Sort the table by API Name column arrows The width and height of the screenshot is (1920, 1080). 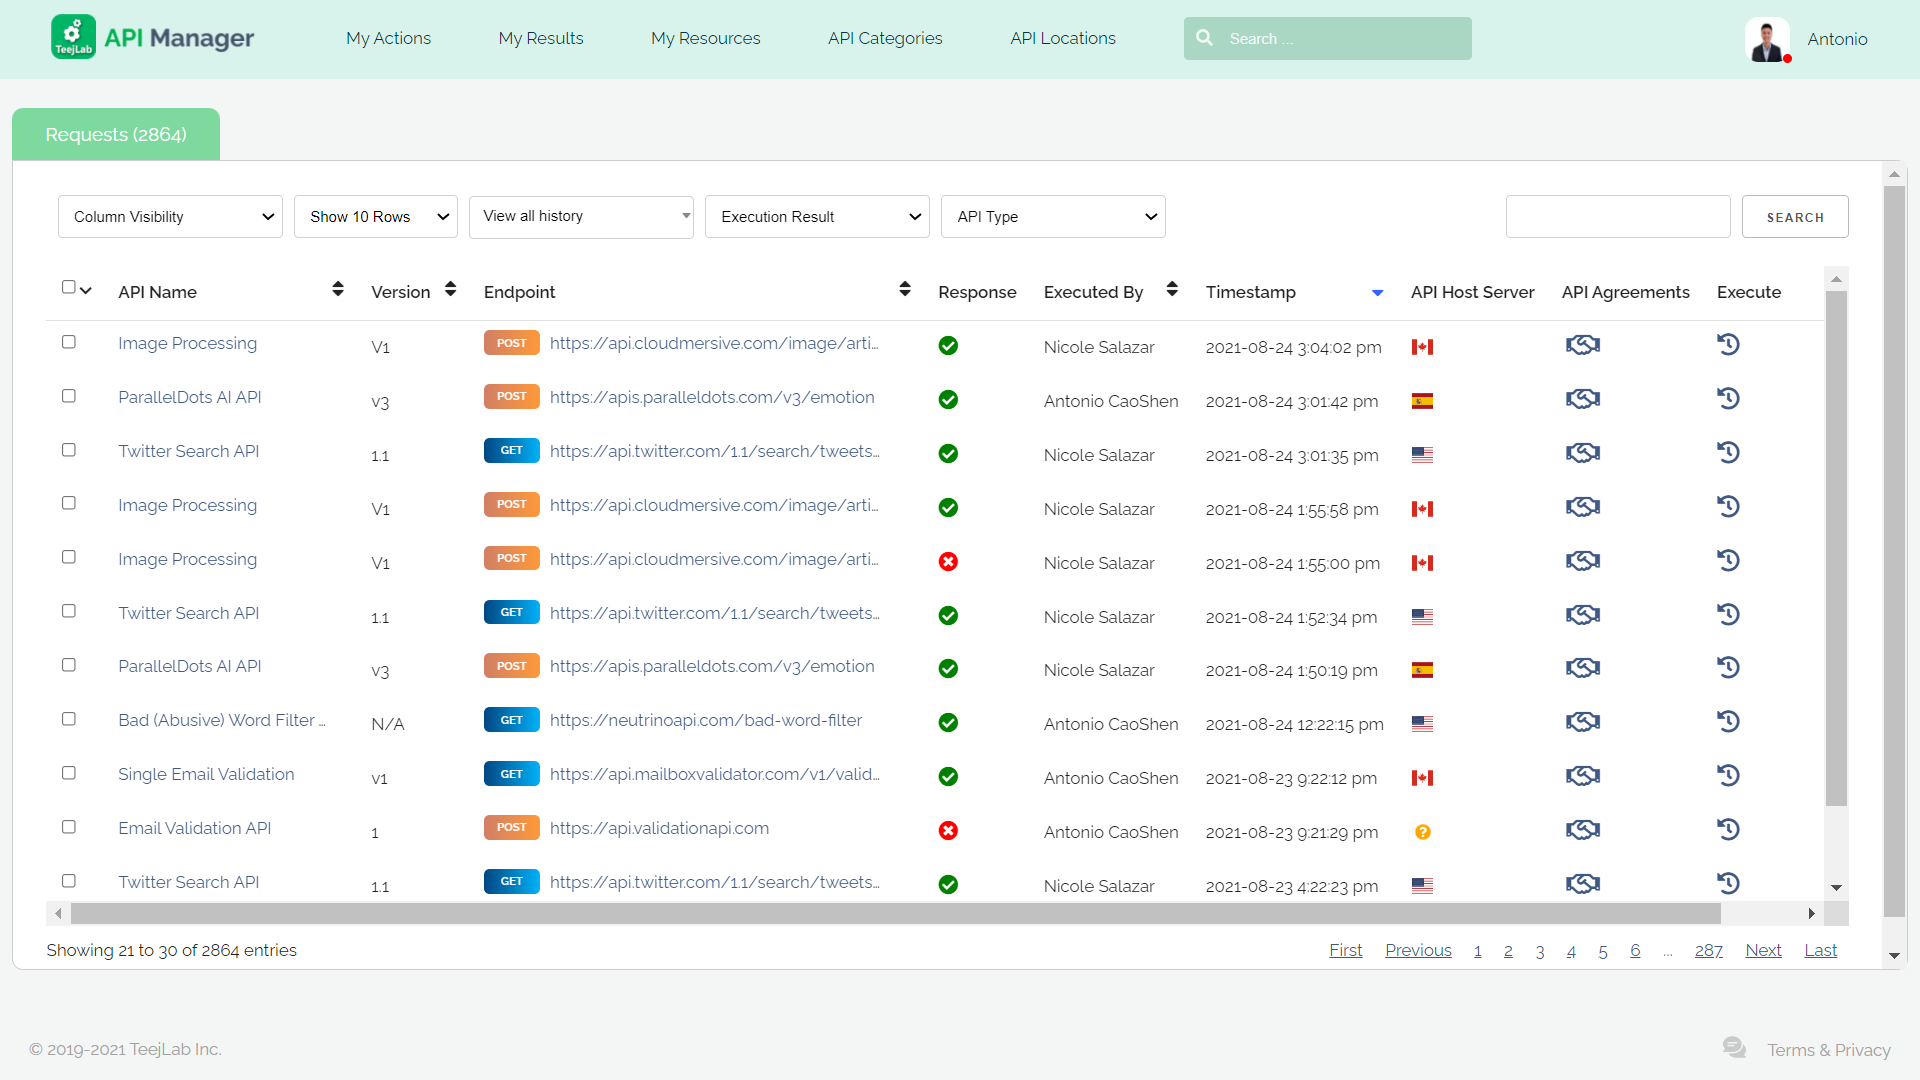pos(338,290)
